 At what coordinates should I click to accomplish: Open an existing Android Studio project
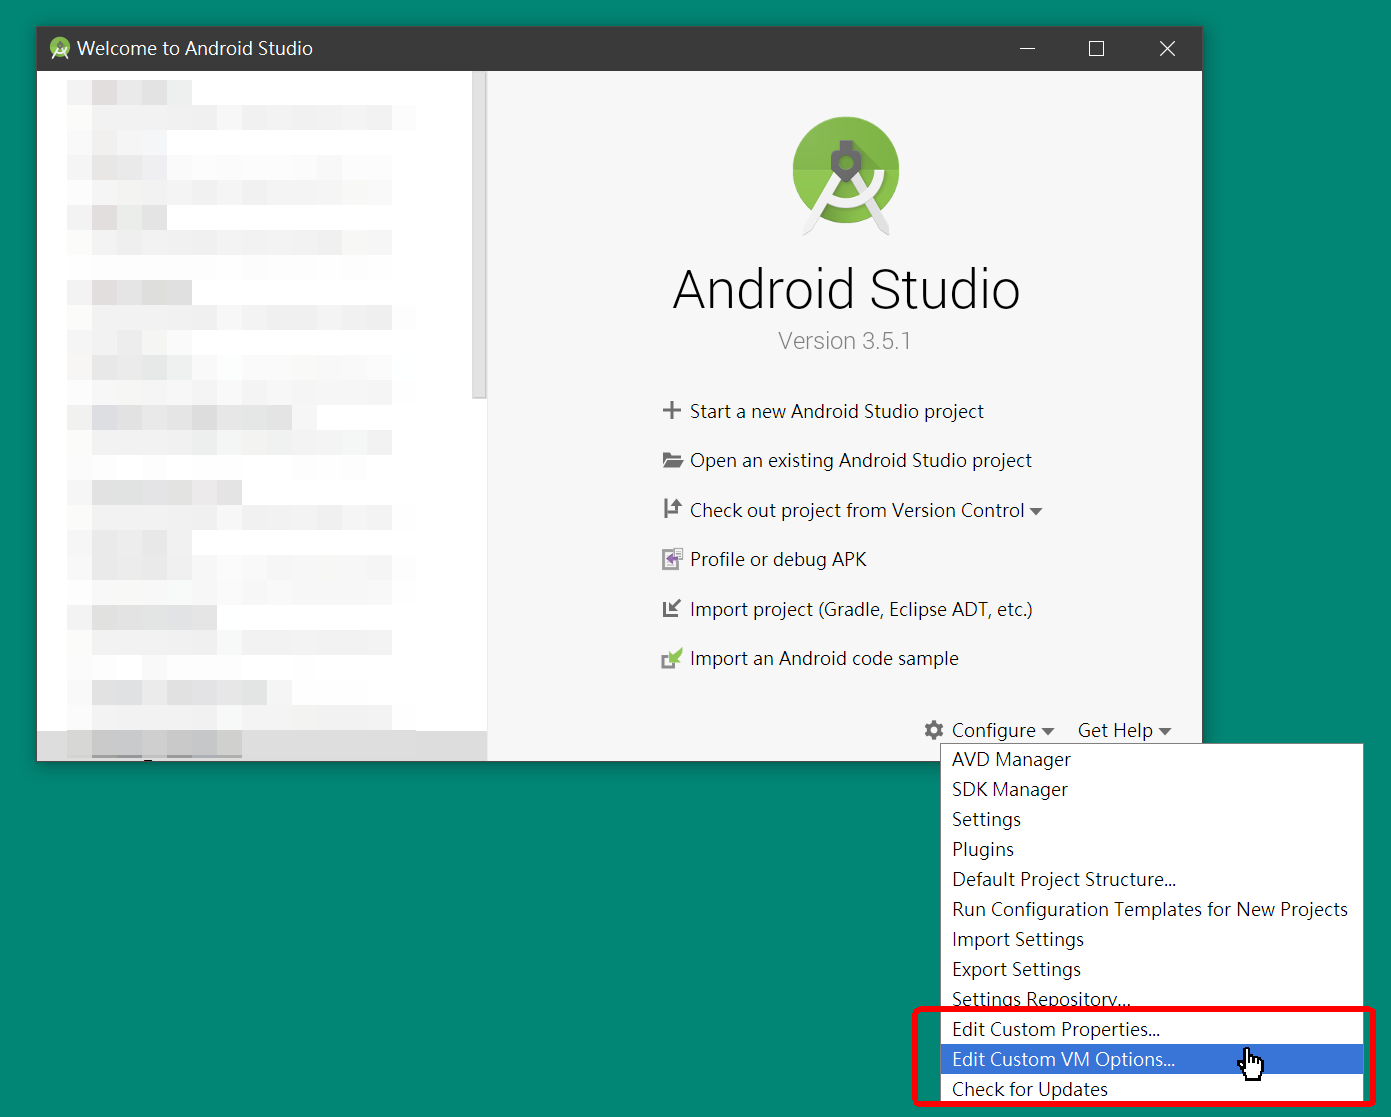click(x=860, y=460)
